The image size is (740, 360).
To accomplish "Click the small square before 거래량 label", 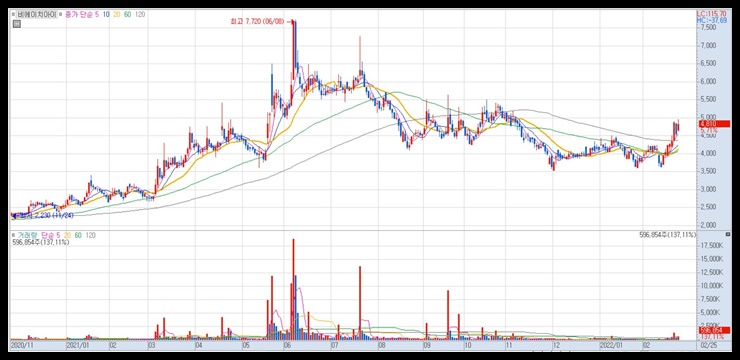I will (14, 235).
